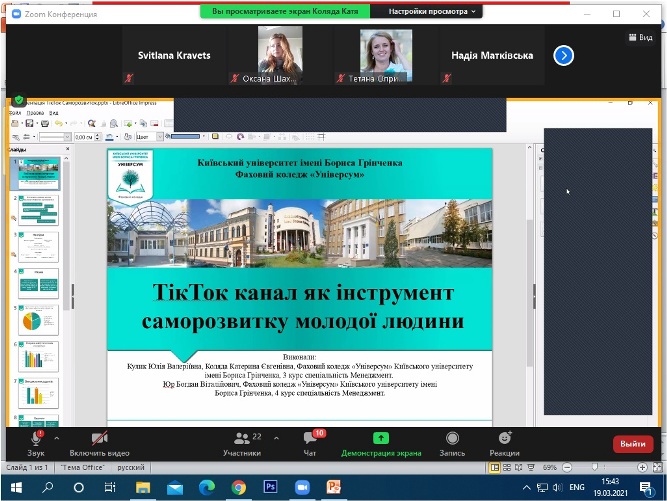Image resolution: width=667 pixels, height=501 pixels.
Task: Open the Чат chat panel
Action: tap(311, 442)
